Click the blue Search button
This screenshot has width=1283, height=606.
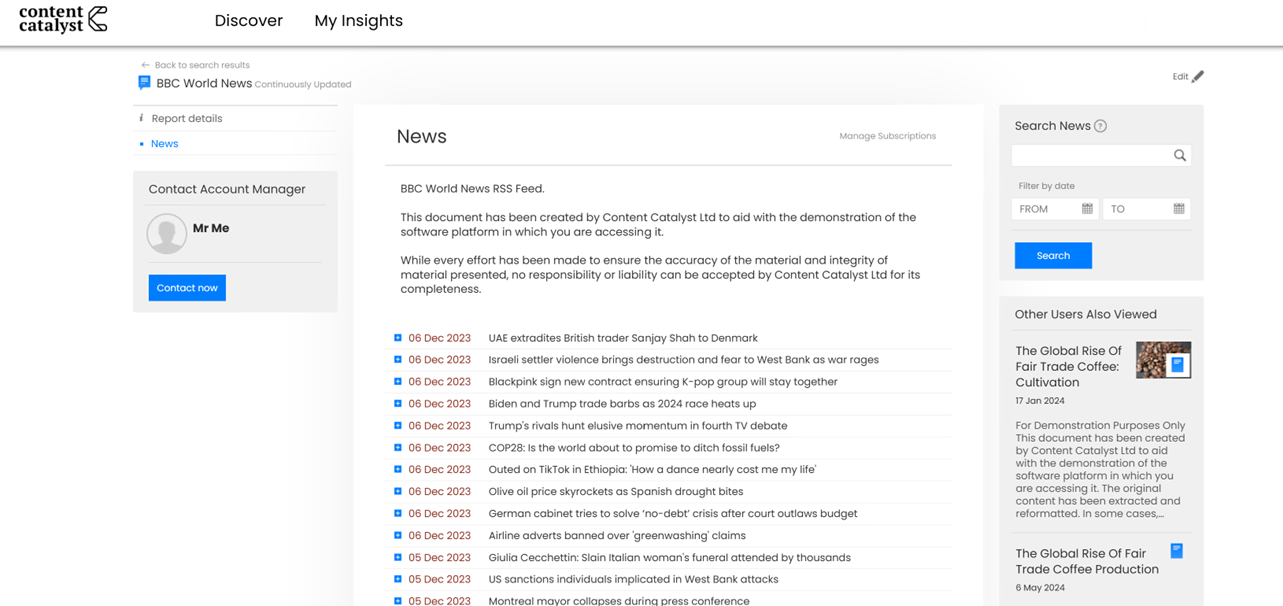(x=1053, y=256)
